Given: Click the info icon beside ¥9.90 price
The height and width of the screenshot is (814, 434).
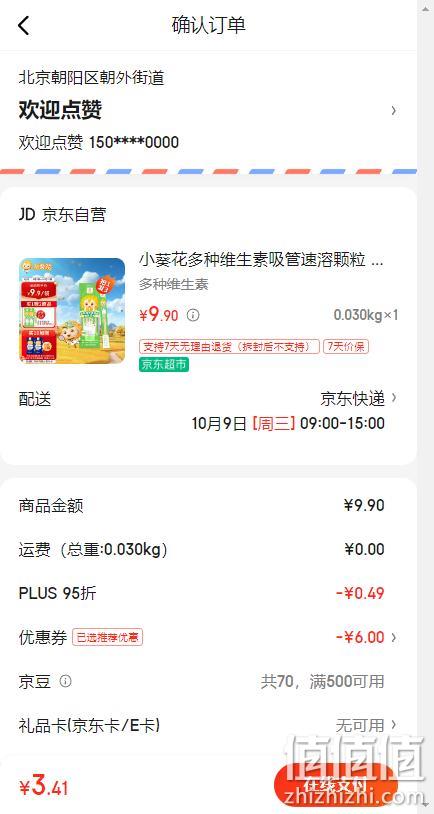Looking at the screenshot, I should [x=193, y=315].
